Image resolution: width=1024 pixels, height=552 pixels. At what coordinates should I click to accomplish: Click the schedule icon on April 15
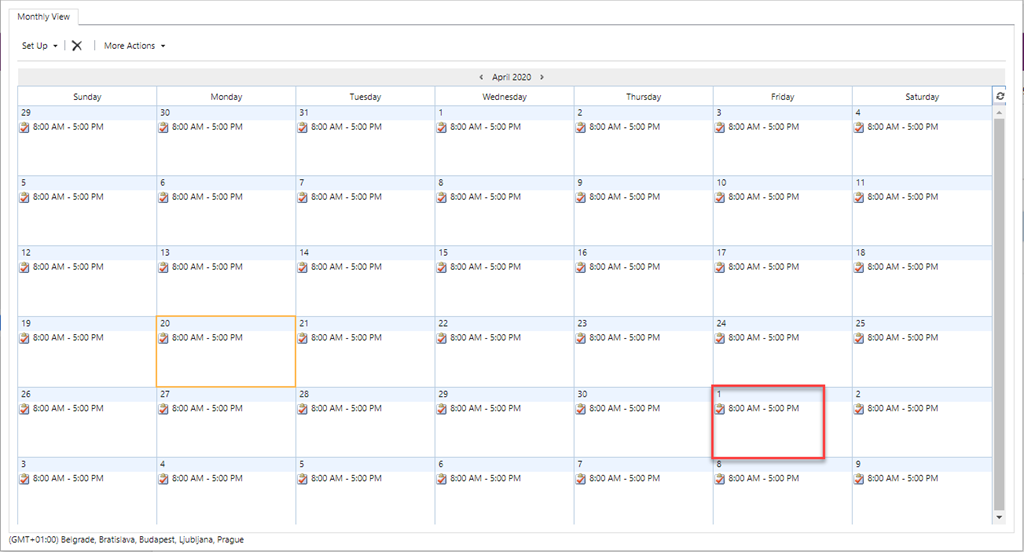click(442, 268)
